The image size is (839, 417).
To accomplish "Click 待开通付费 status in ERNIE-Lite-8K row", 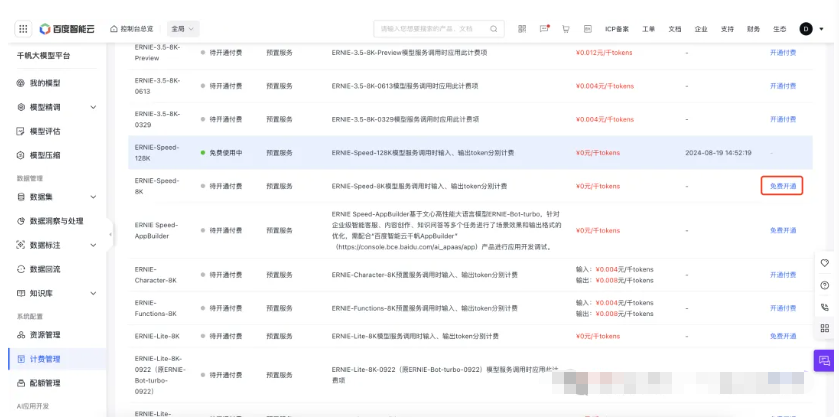I will [x=225, y=336].
